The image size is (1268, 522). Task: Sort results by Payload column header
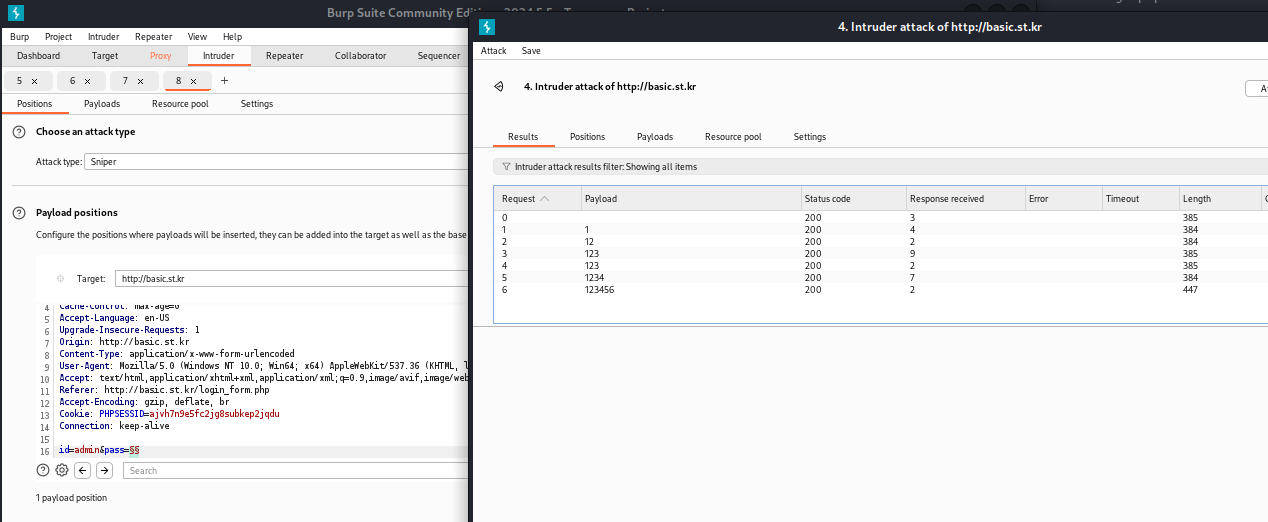pyautogui.click(x=691, y=199)
